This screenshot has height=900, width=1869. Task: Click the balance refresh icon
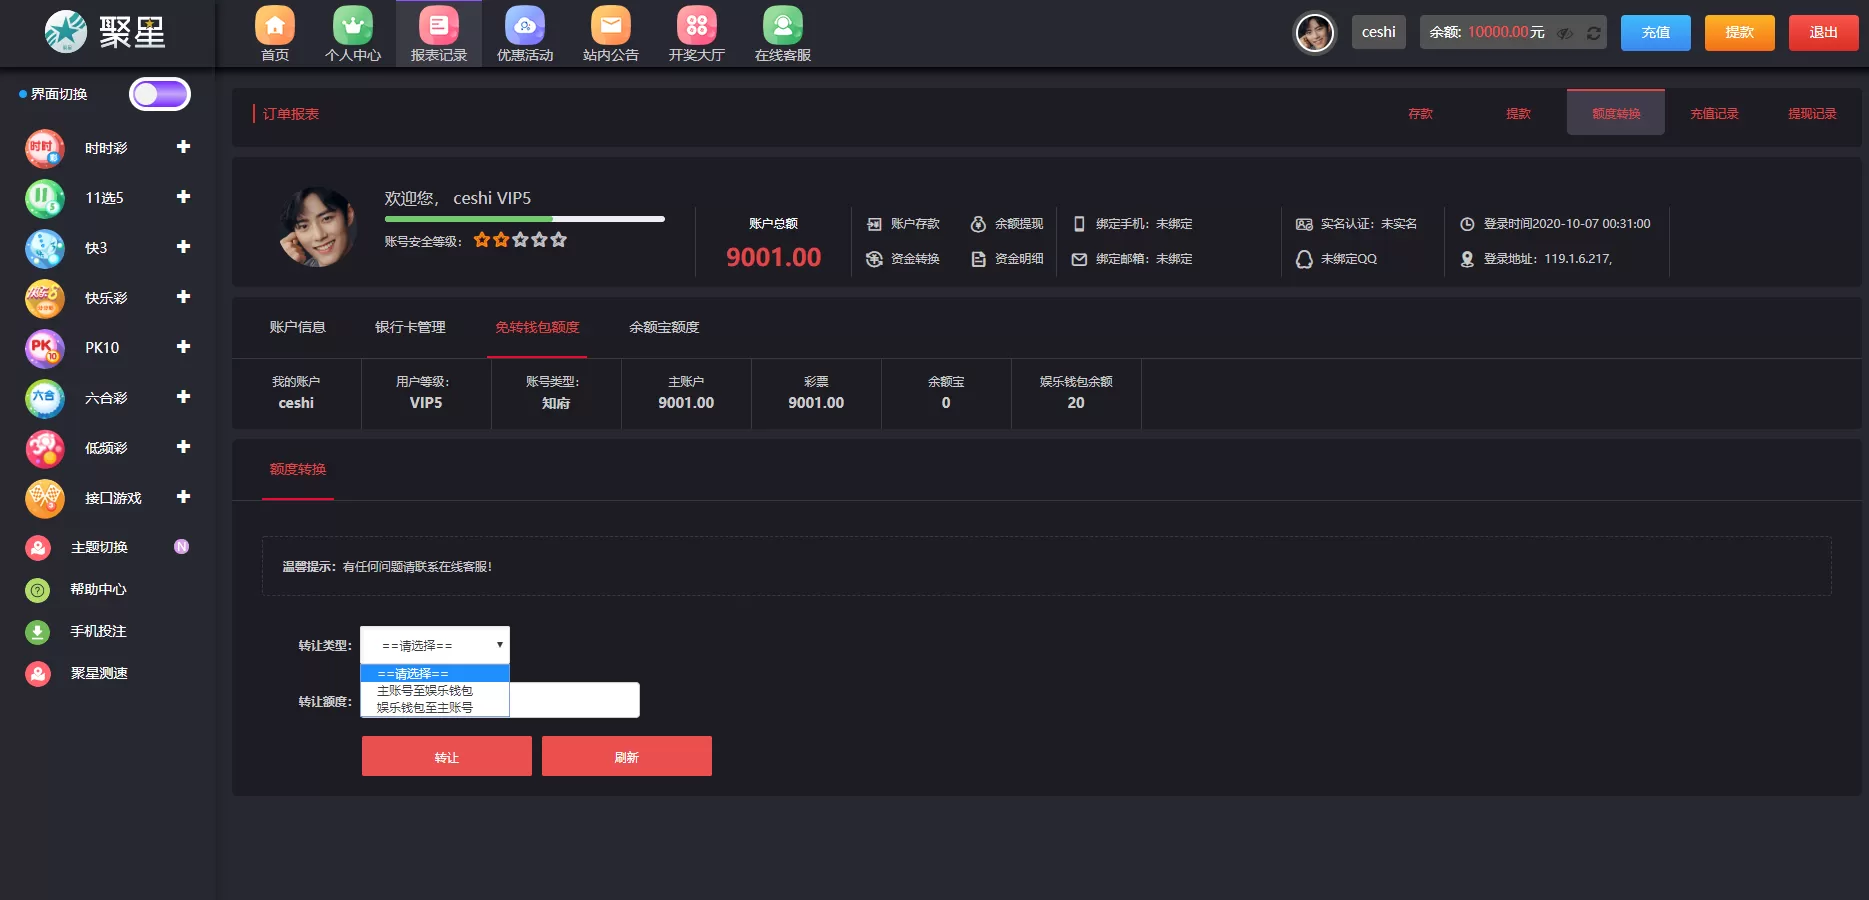pos(1593,33)
